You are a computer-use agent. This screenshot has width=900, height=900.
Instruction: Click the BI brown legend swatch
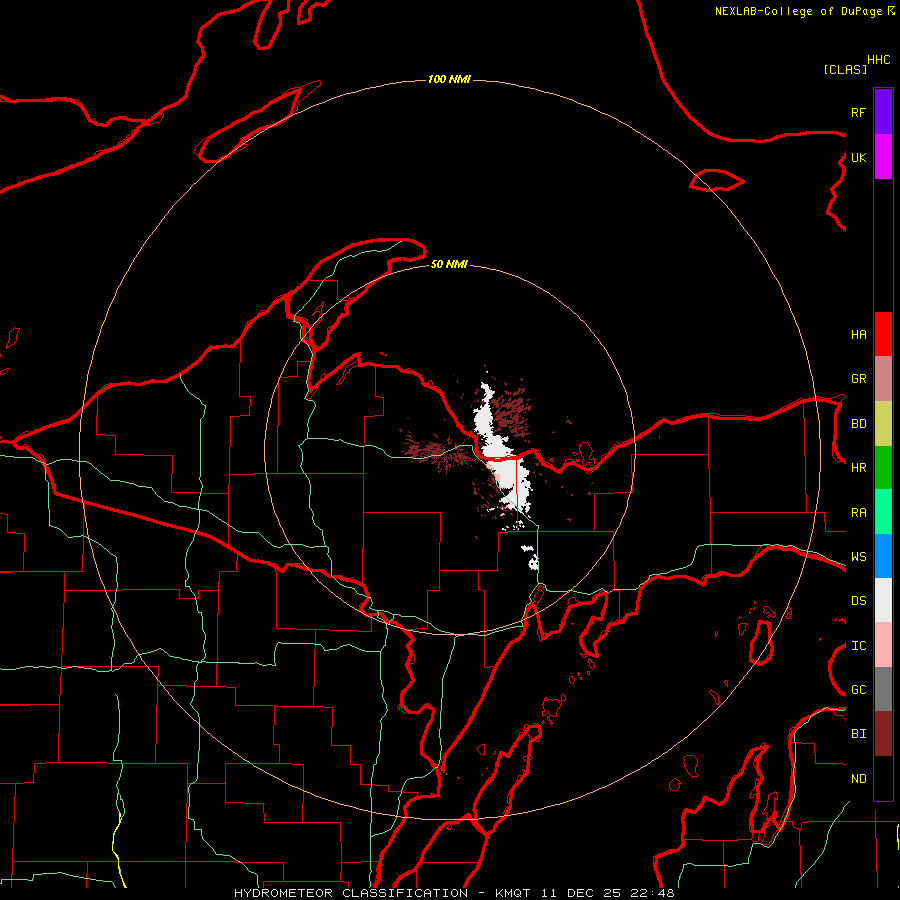pyautogui.click(x=883, y=734)
